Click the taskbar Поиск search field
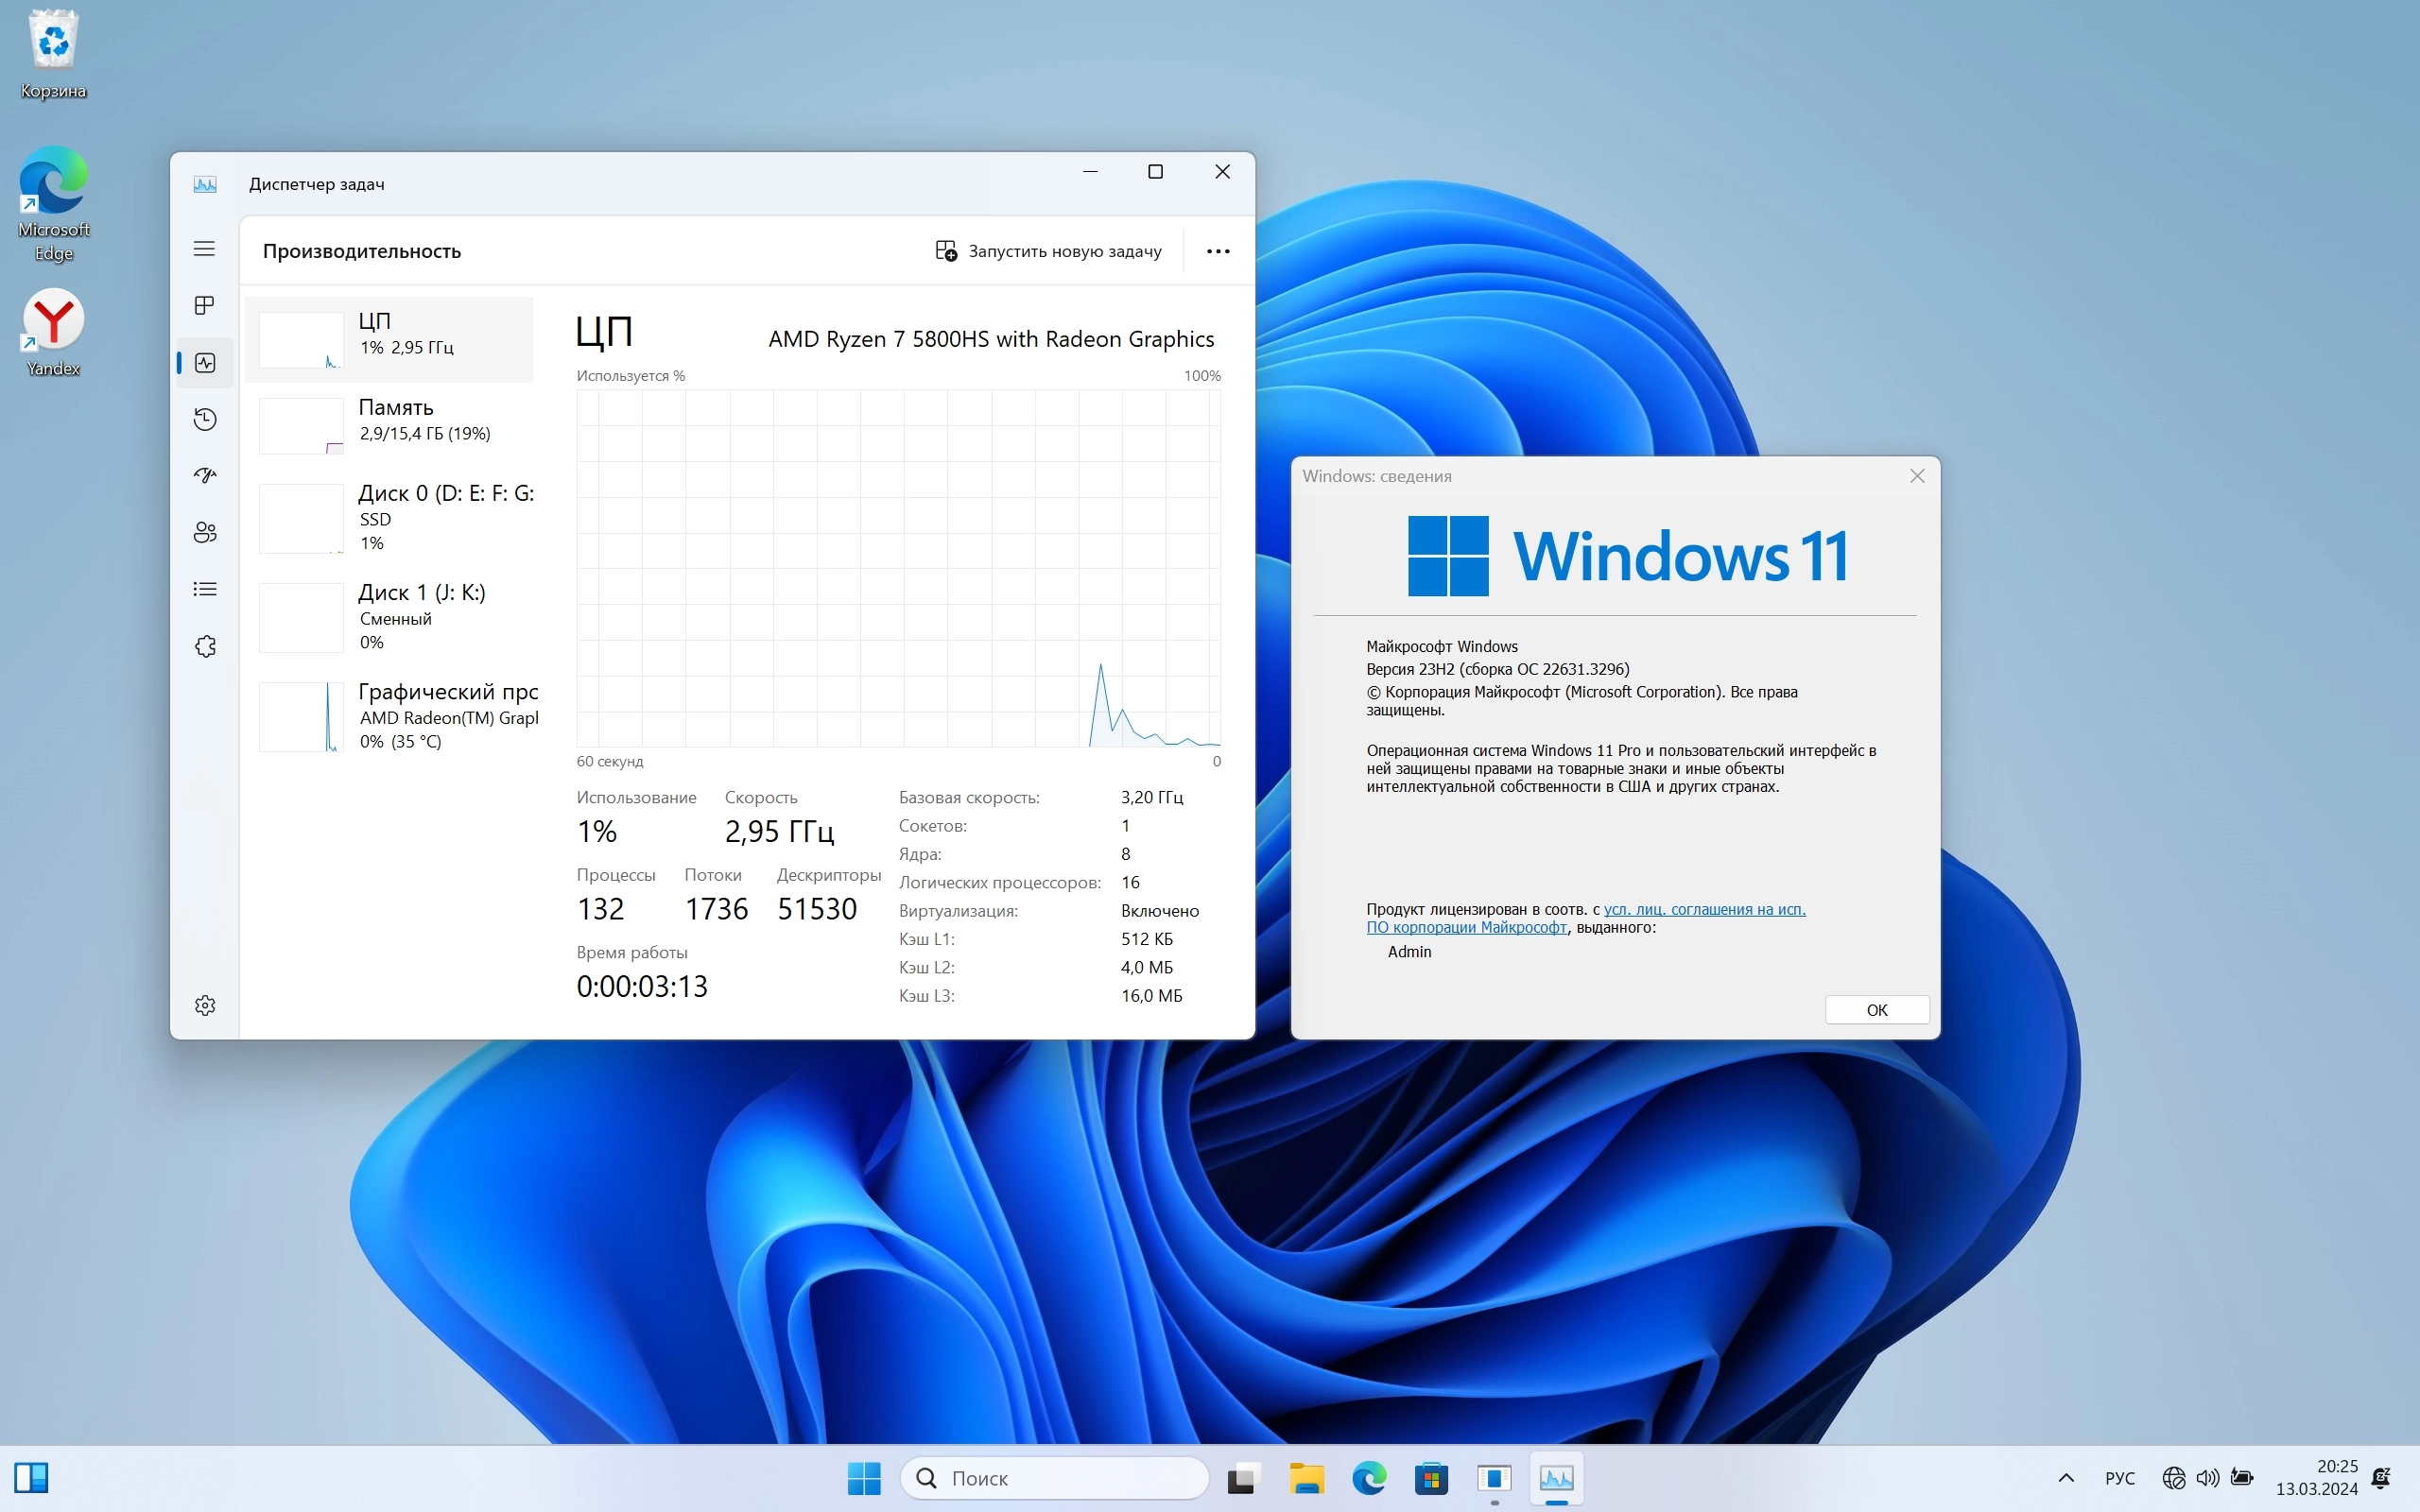The width and height of the screenshot is (2420, 1512). [x=1055, y=1478]
